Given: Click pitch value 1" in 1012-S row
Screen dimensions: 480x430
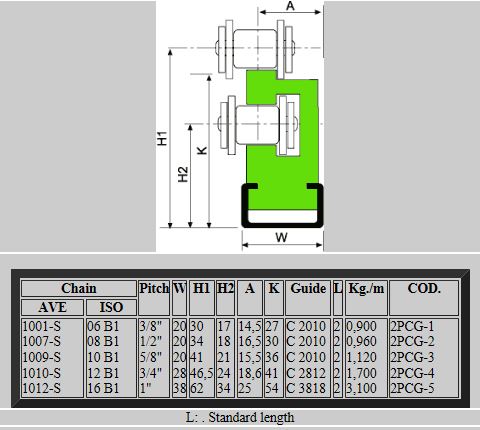Looking at the screenshot, I should tap(145, 388).
